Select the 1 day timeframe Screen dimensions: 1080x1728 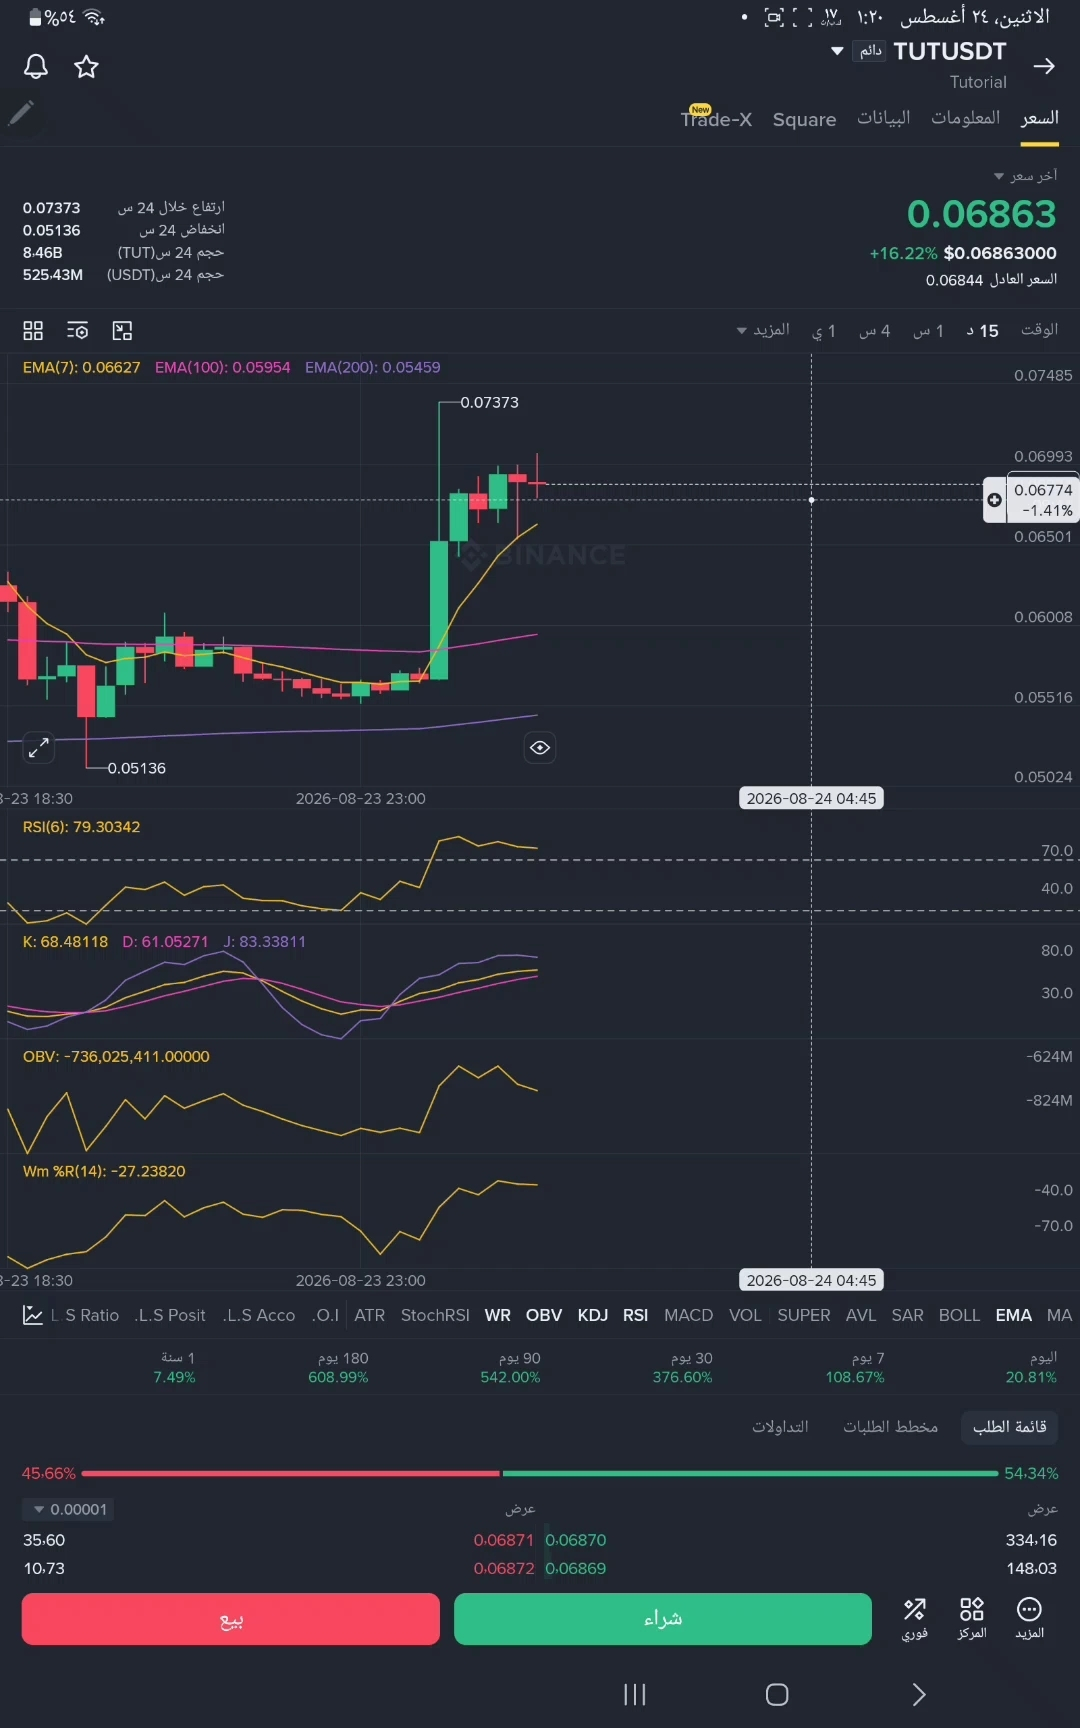[x=824, y=331]
